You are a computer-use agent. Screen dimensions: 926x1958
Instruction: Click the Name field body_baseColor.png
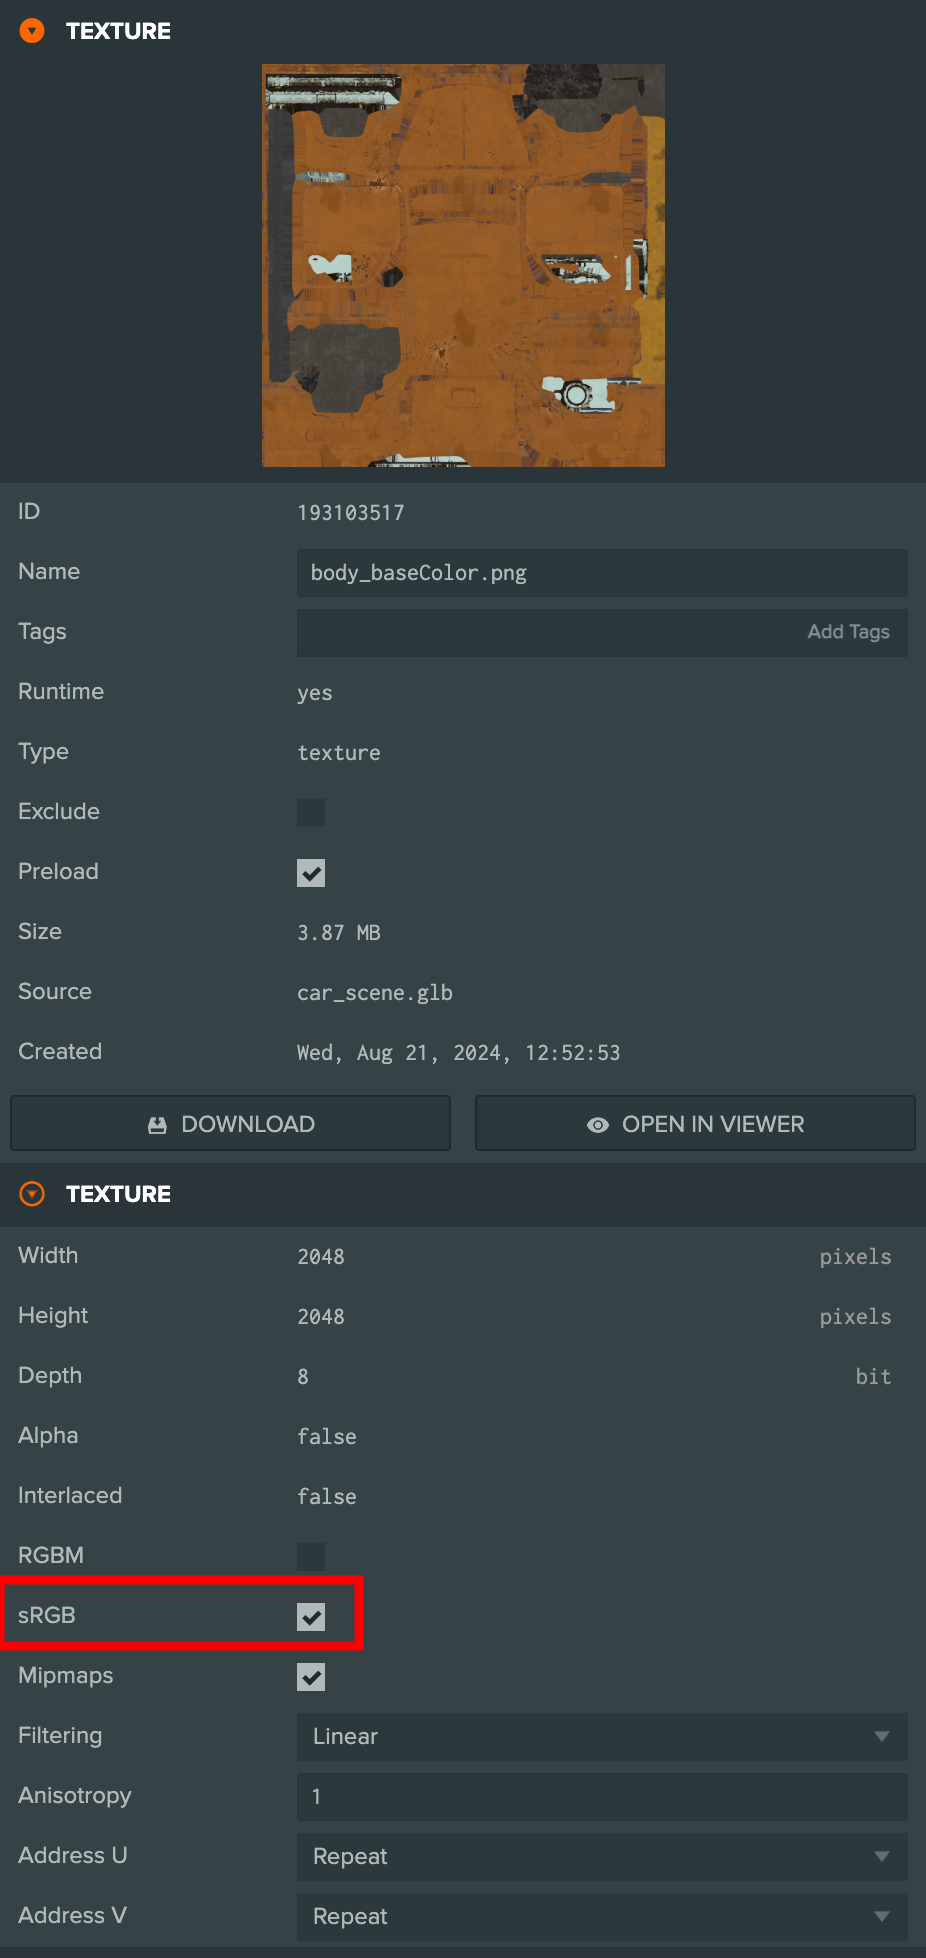(602, 573)
